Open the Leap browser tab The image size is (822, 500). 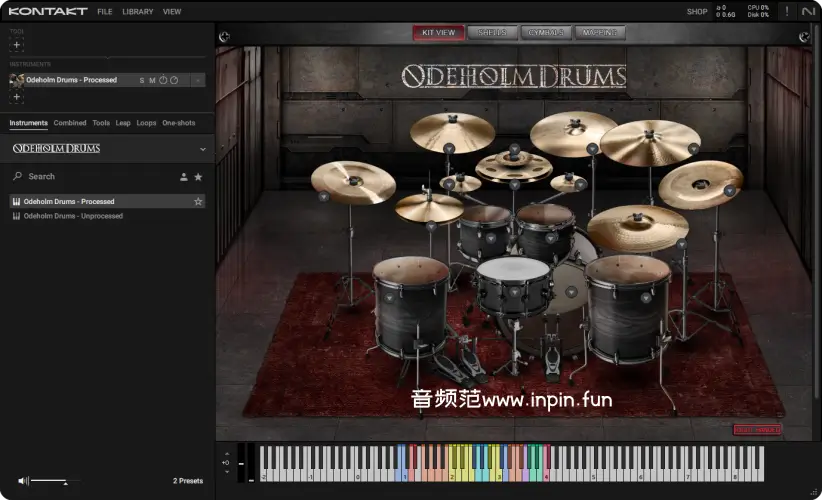123,123
